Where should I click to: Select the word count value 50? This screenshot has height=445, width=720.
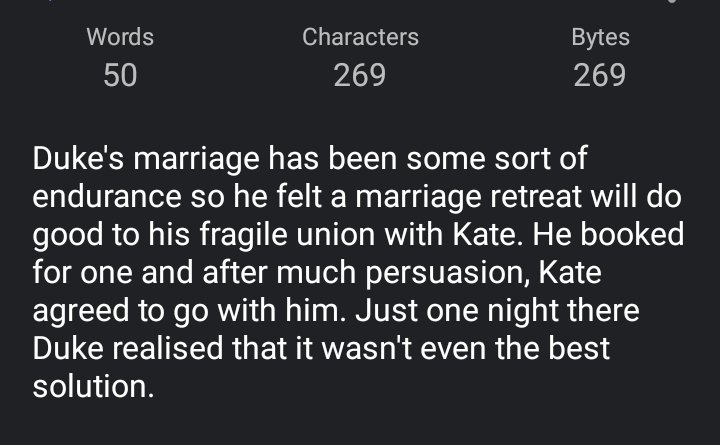click(120, 75)
